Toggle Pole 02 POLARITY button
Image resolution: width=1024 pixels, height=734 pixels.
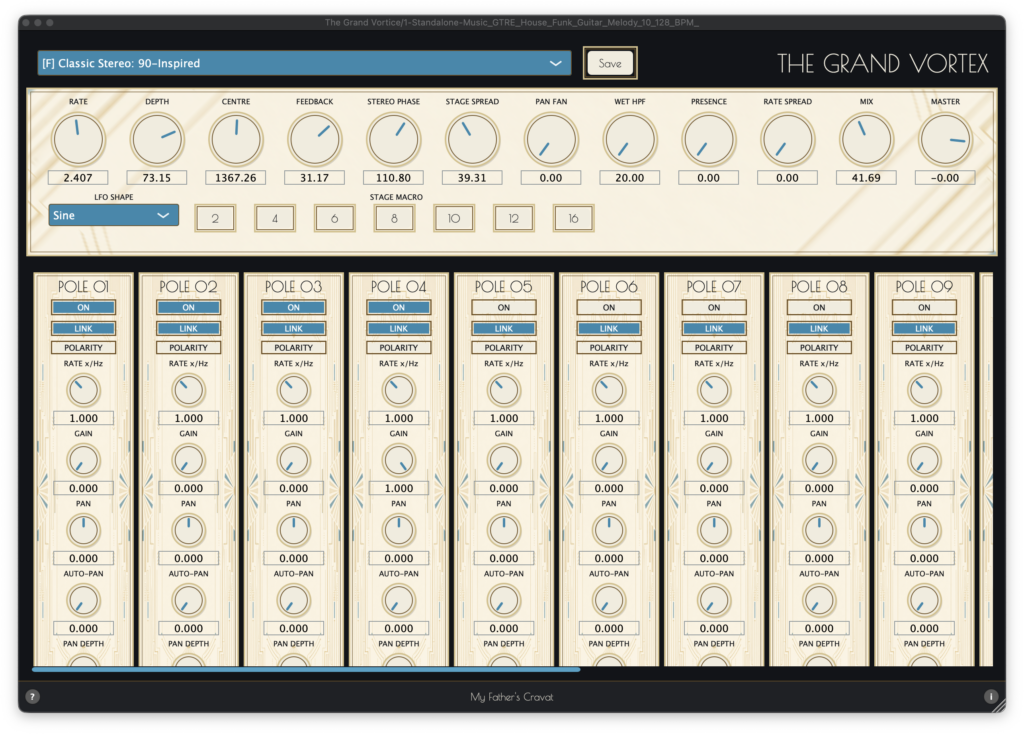(x=189, y=347)
